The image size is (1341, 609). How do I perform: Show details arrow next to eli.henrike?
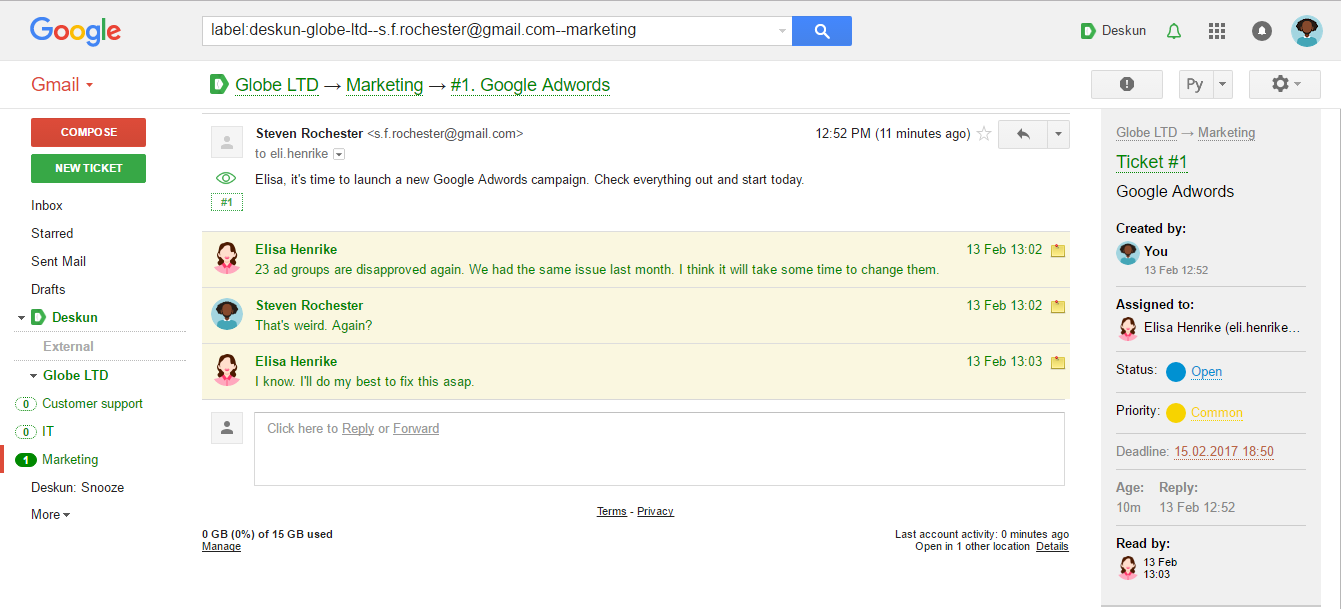tap(339, 154)
